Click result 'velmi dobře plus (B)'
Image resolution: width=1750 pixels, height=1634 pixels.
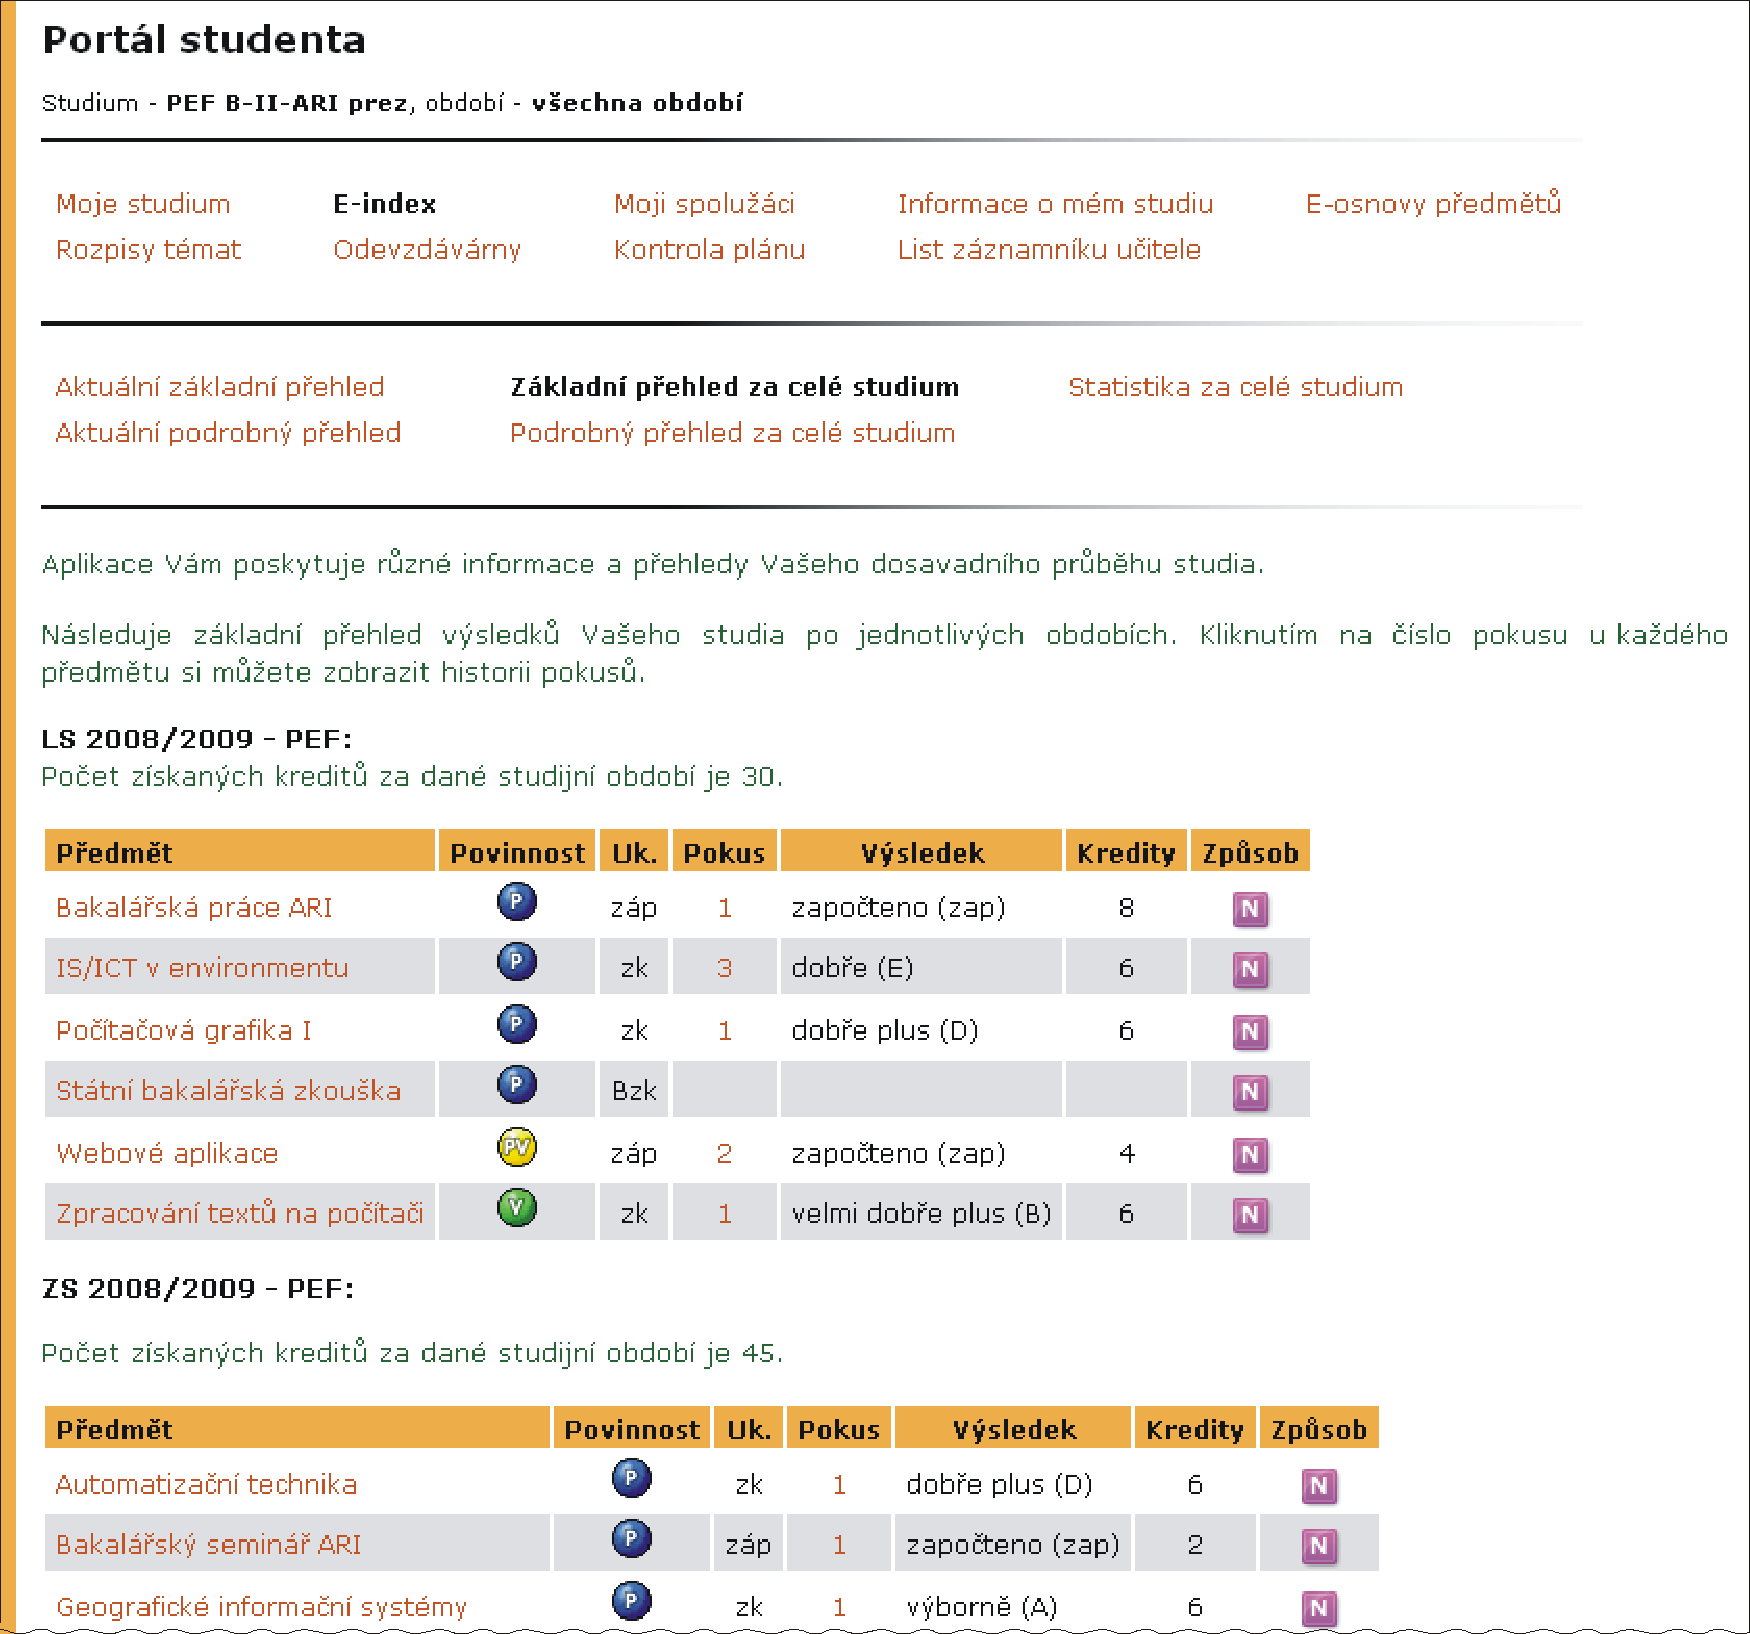921,1214
